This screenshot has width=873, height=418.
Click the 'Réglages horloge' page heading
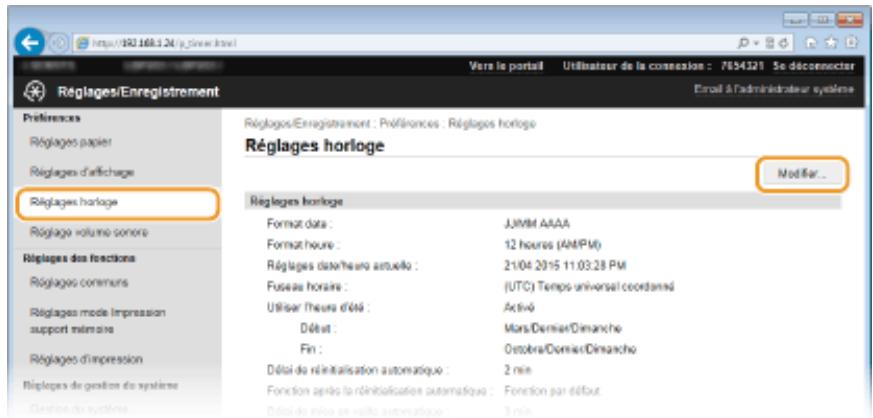(x=315, y=146)
